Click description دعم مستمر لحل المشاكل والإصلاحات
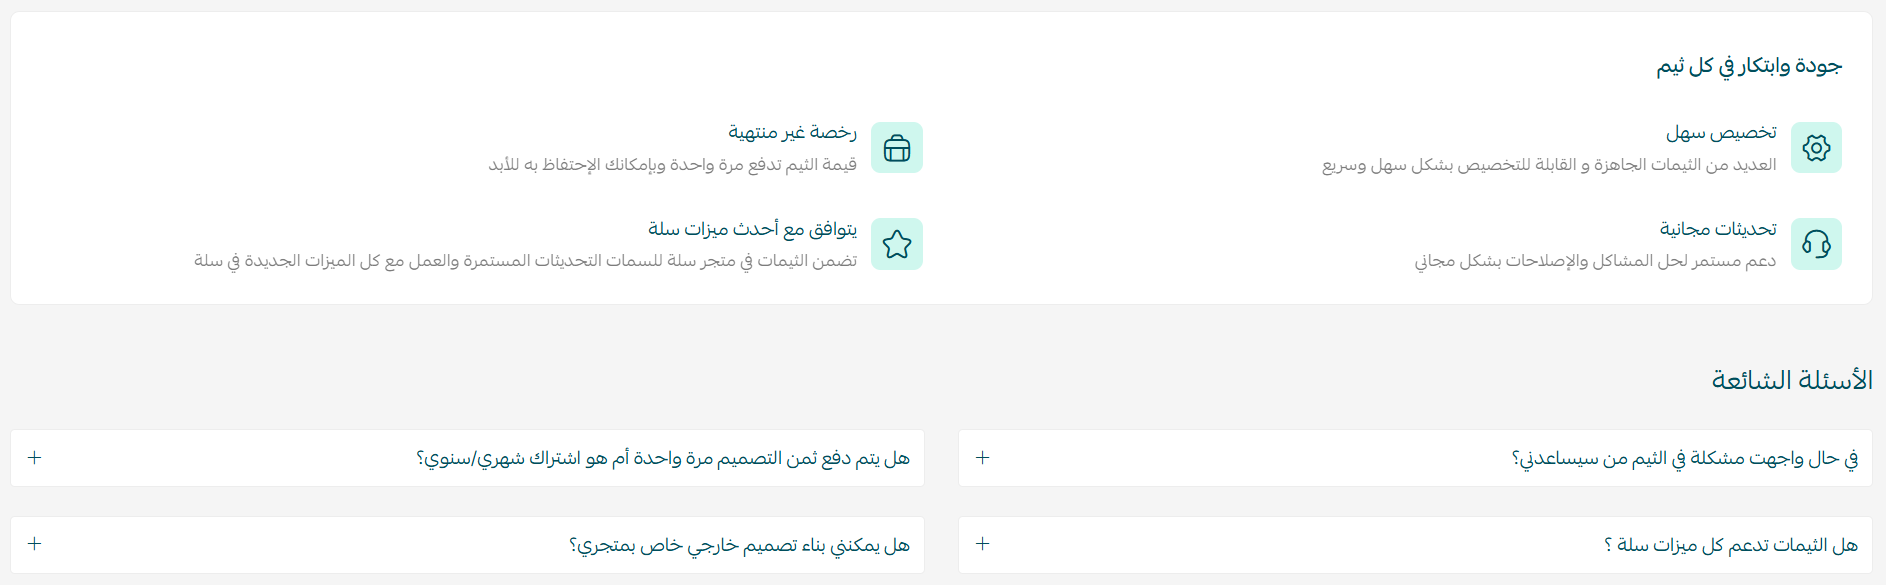Viewport: 1886px width, 585px height. tap(1595, 261)
